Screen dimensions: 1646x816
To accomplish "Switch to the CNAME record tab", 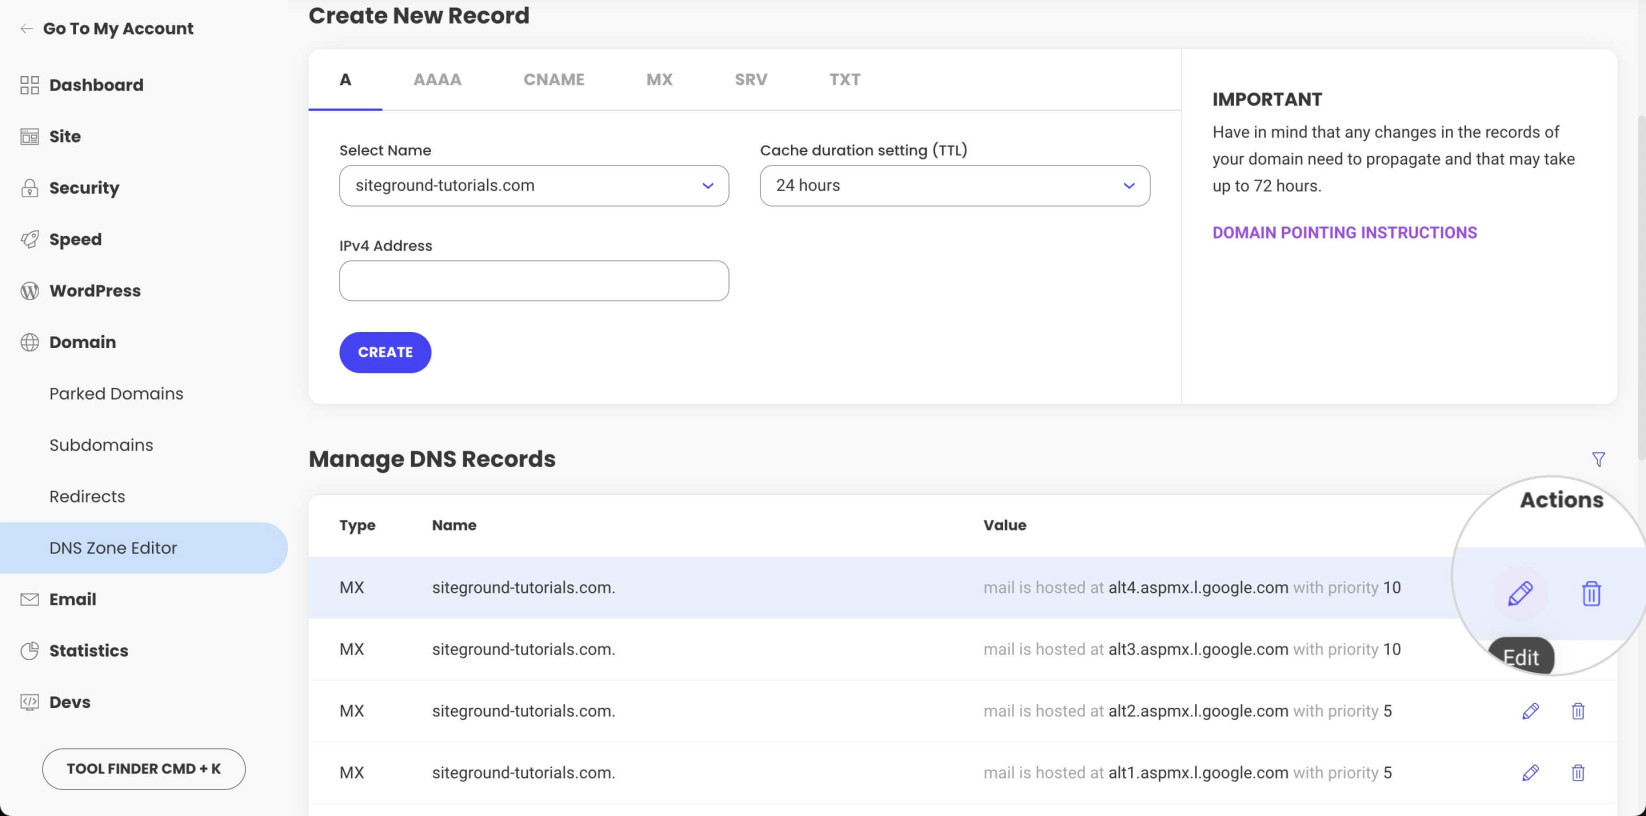I will coord(554,80).
